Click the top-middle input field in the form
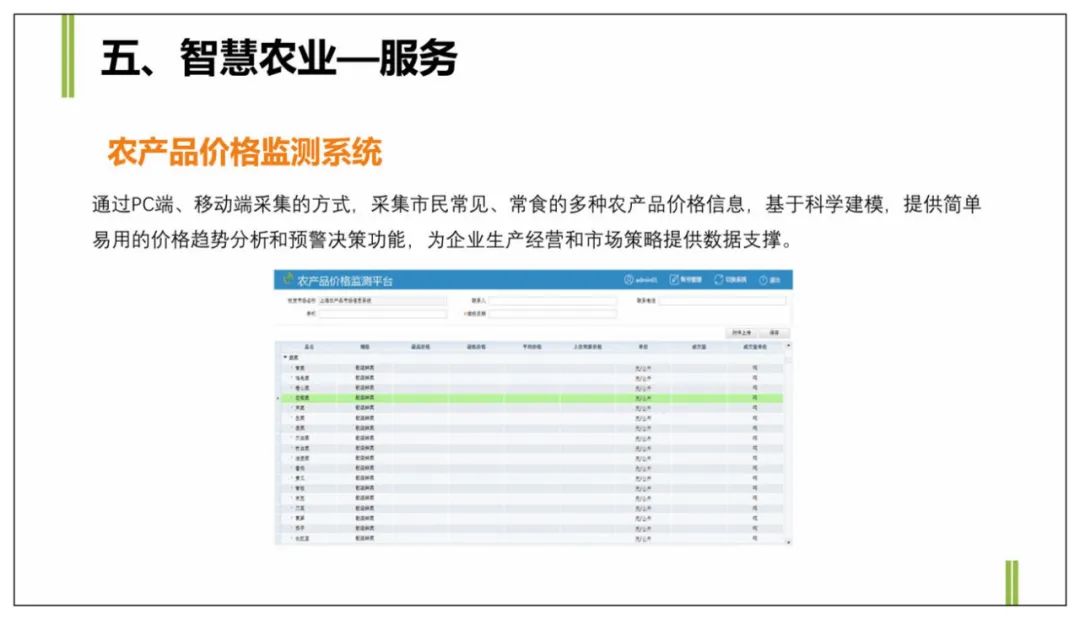This screenshot has width=1080, height=619. coord(552,300)
